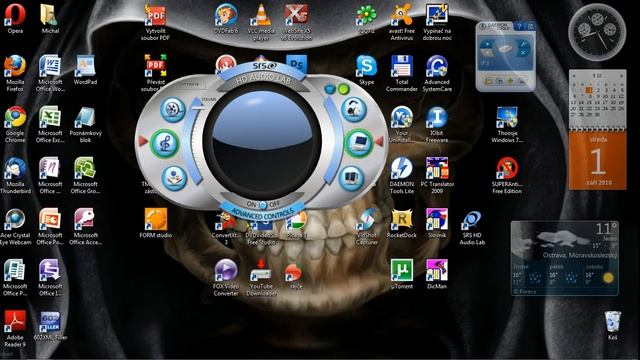Open the Michal user folder

[x=50, y=18]
